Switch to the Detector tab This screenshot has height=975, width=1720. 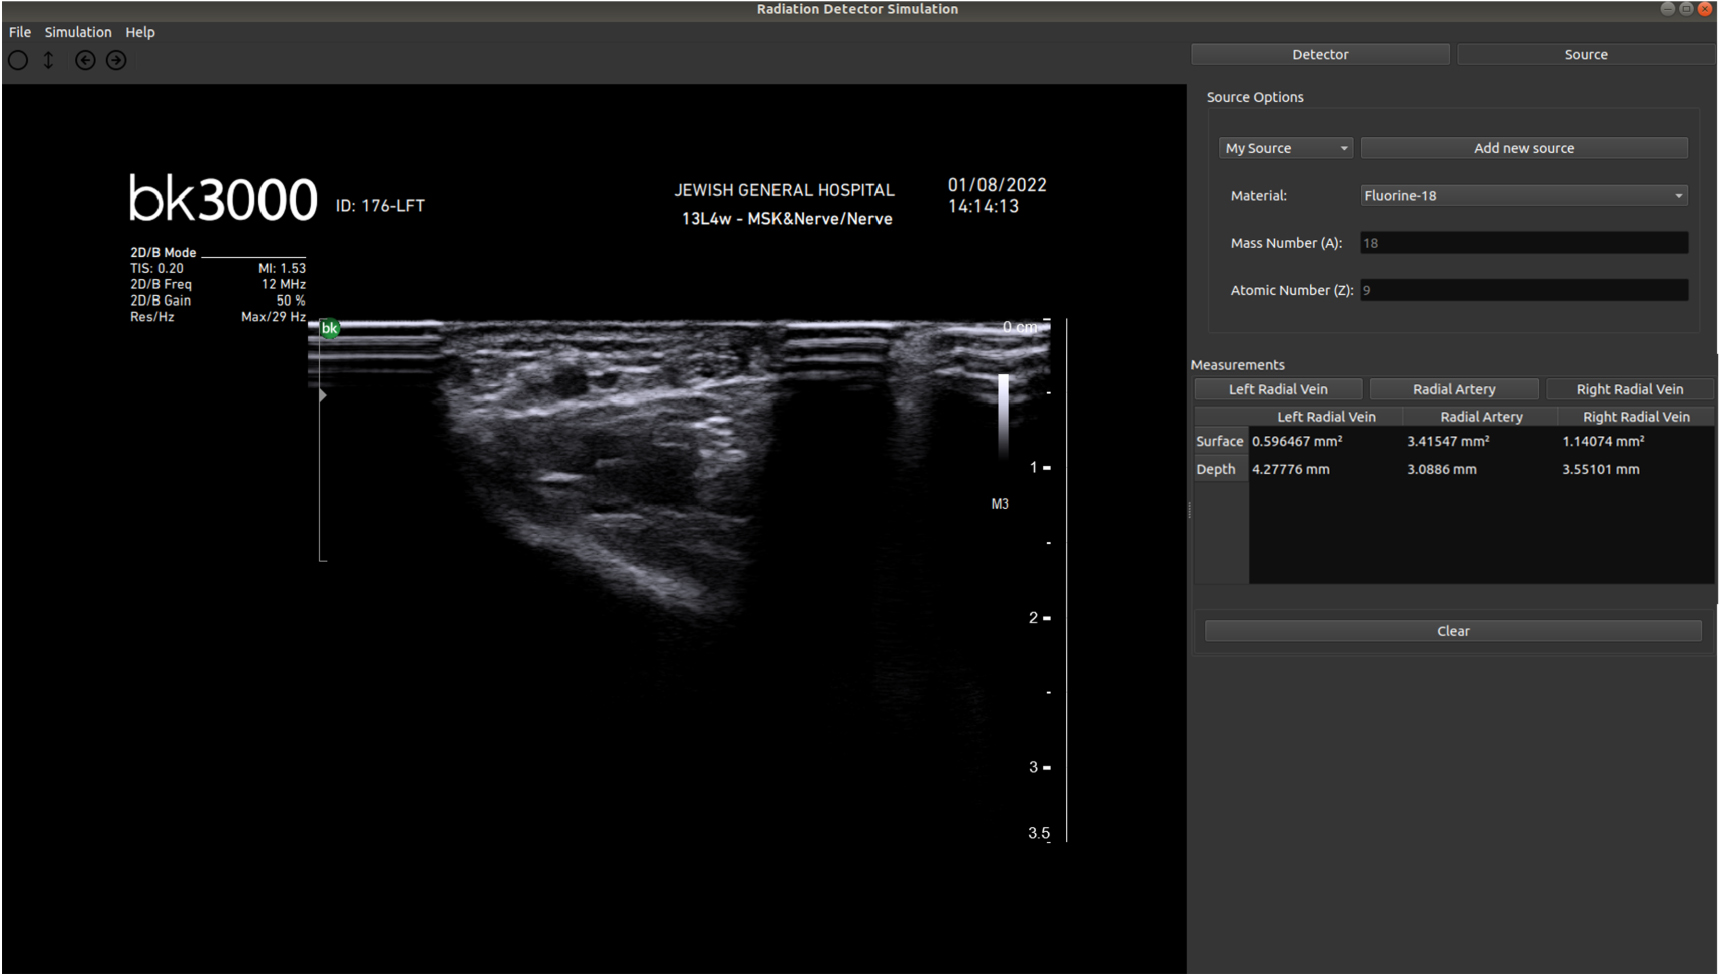pos(1319,54)
